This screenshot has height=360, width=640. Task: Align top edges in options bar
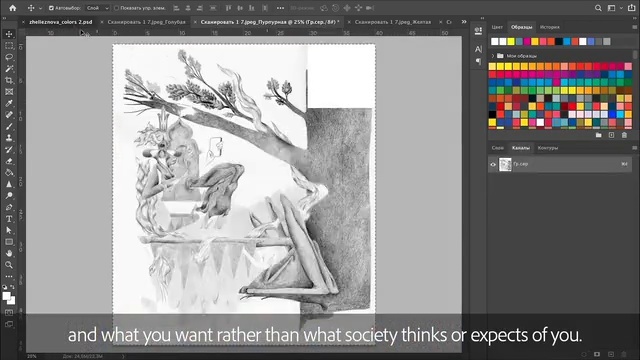point(229,8)
